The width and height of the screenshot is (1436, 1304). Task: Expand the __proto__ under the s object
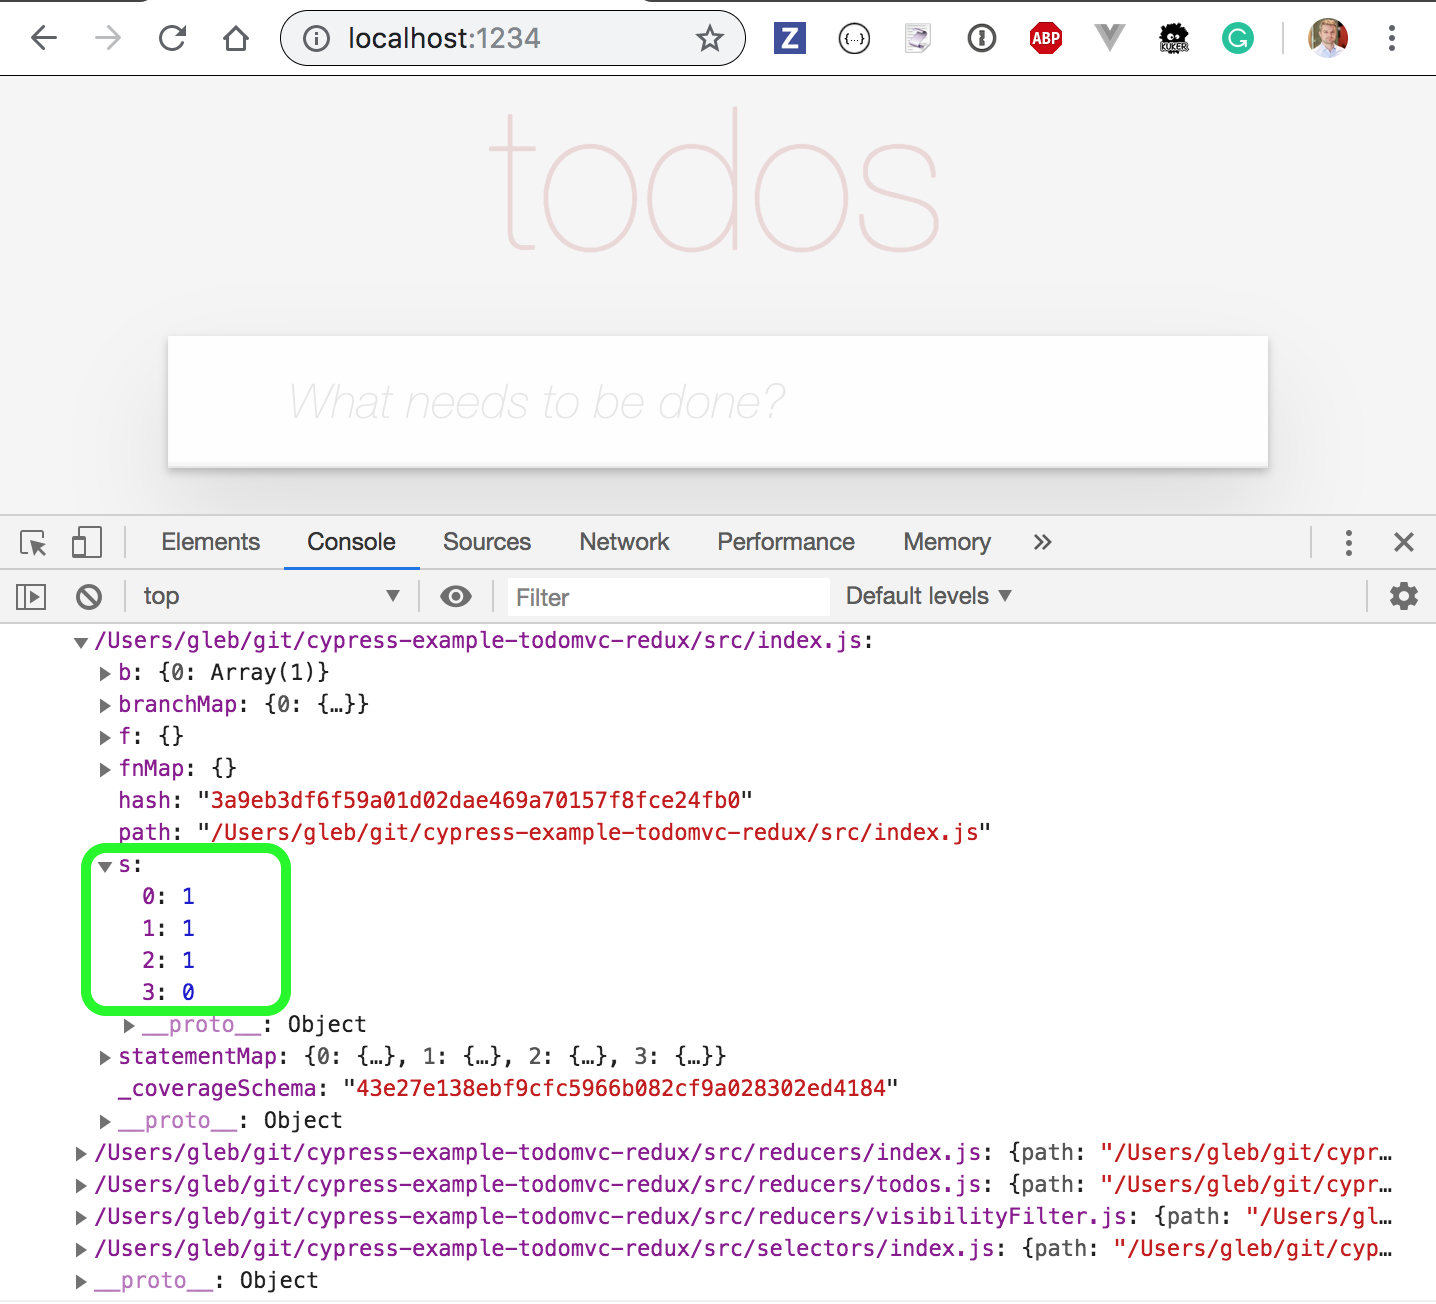point(129,1025)
